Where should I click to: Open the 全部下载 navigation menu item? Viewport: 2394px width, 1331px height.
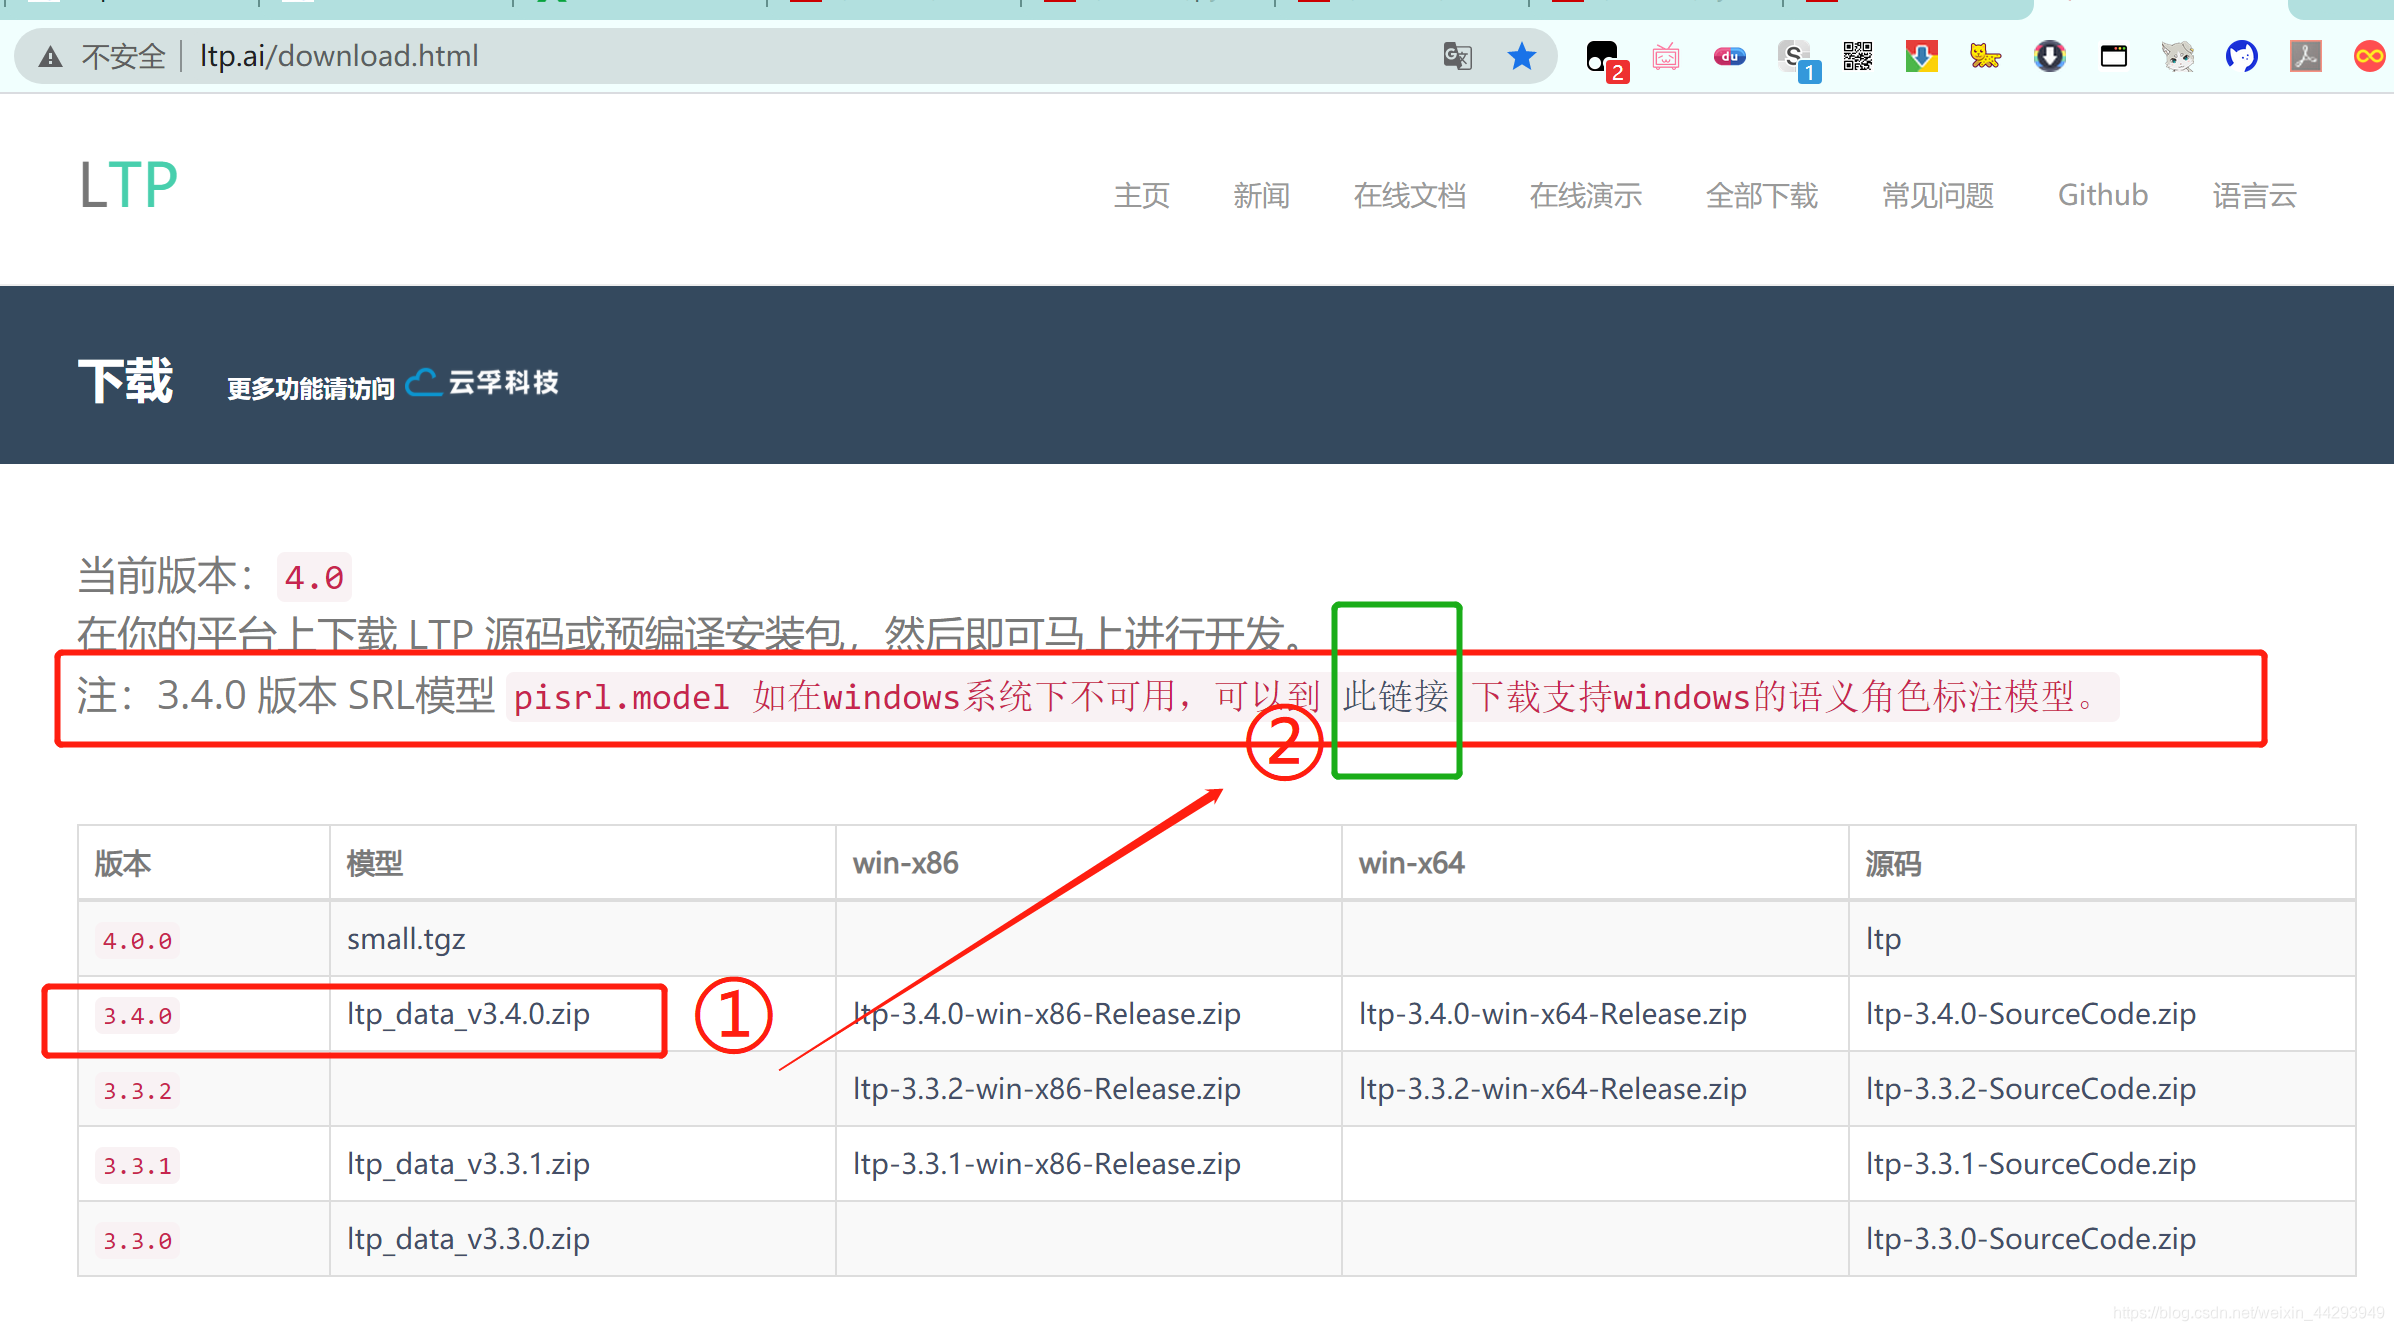click(x=1761, y=195)
